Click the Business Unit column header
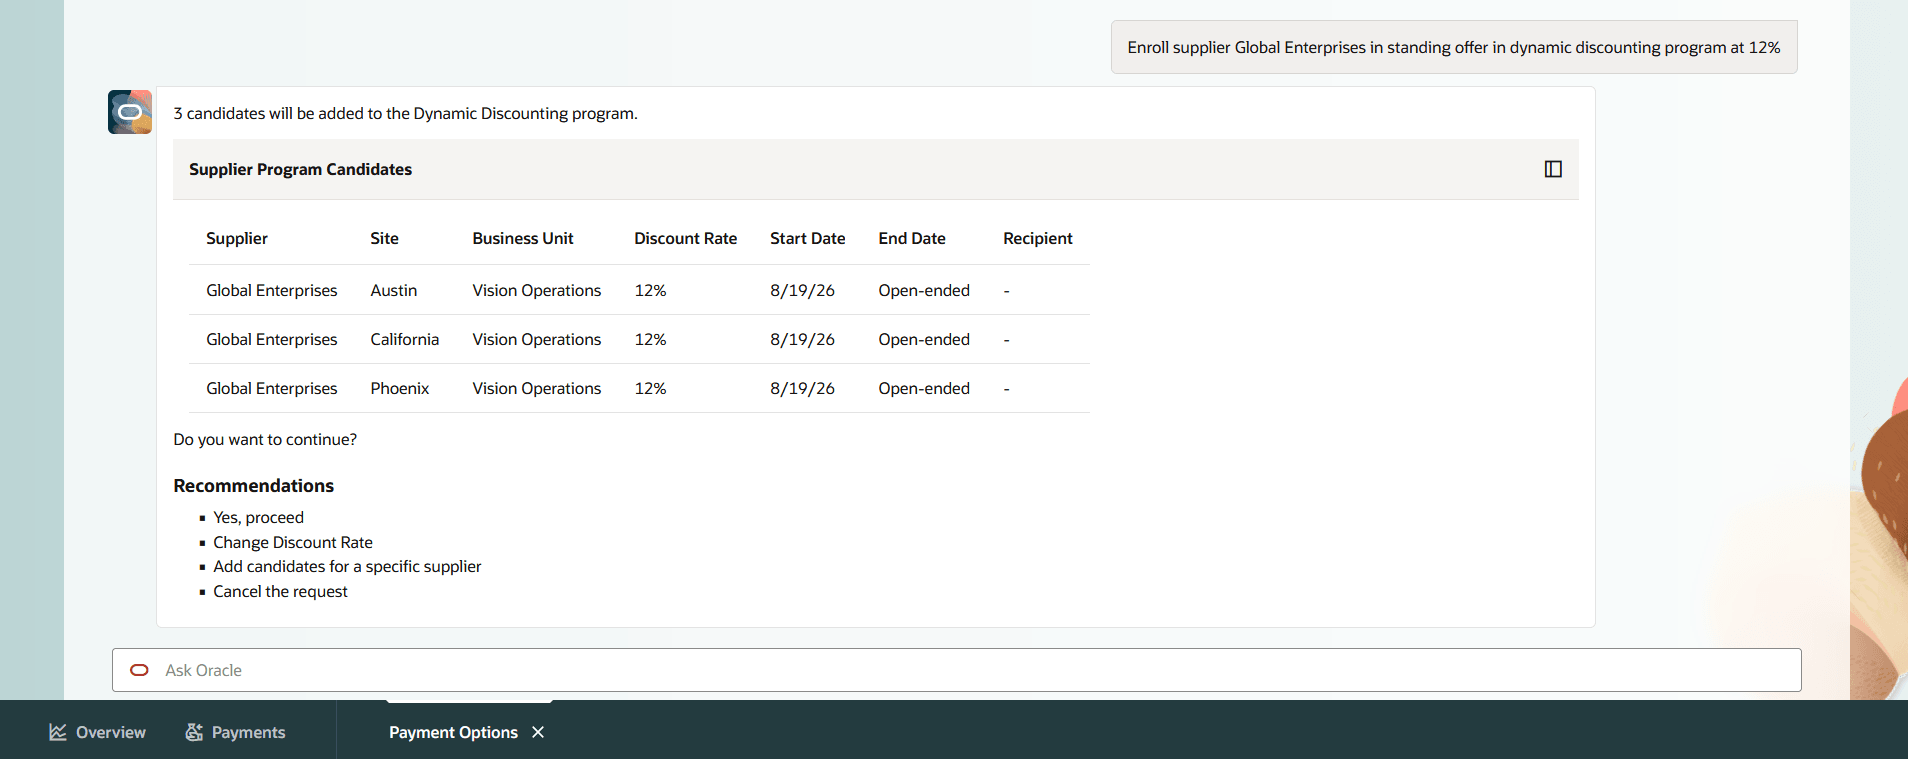Viewport: 1908px width, 759px height. (523, 238)
